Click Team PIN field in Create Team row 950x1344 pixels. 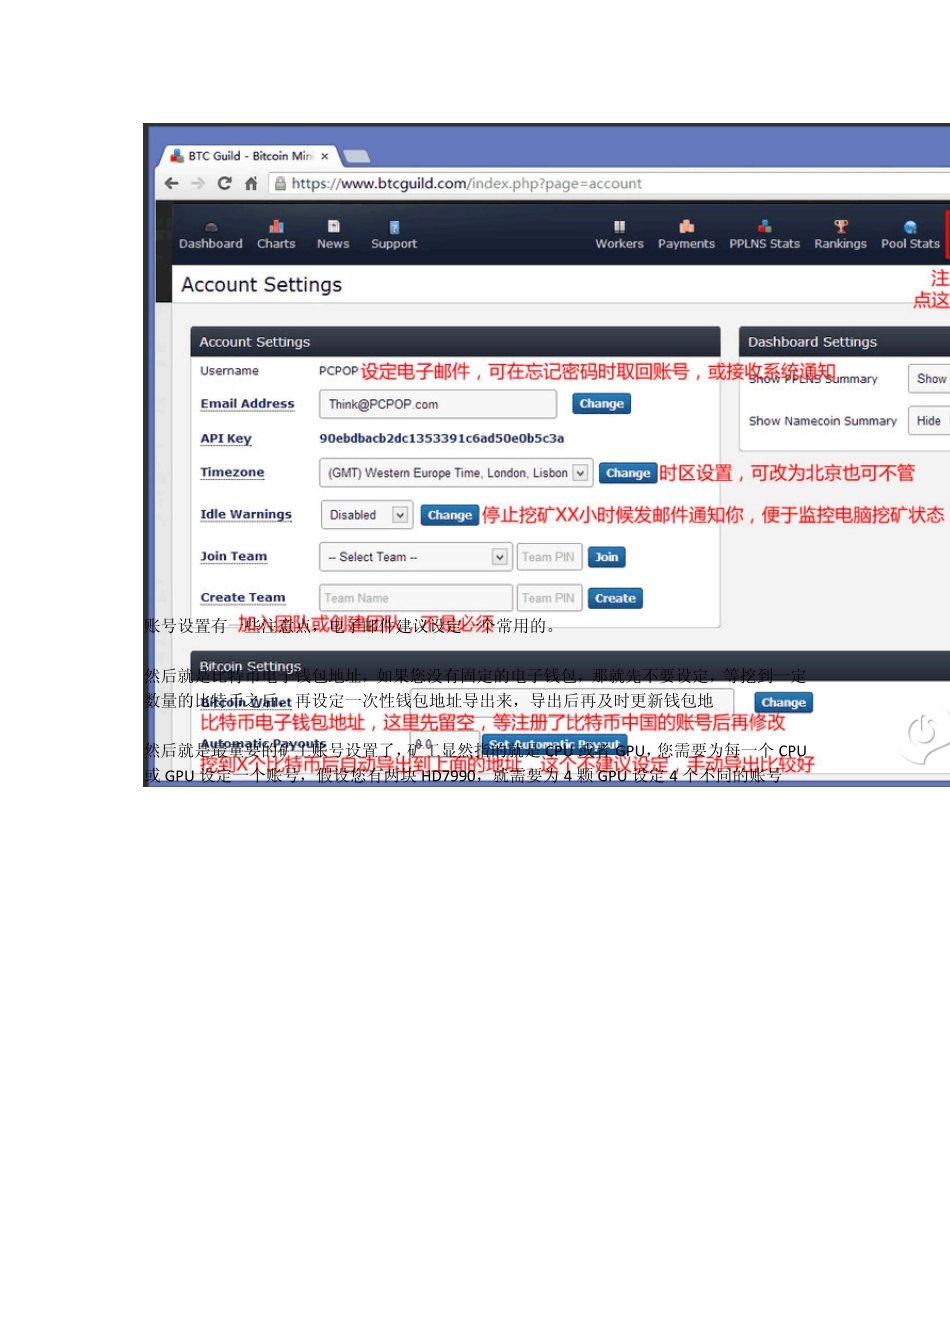coord(549,598)
